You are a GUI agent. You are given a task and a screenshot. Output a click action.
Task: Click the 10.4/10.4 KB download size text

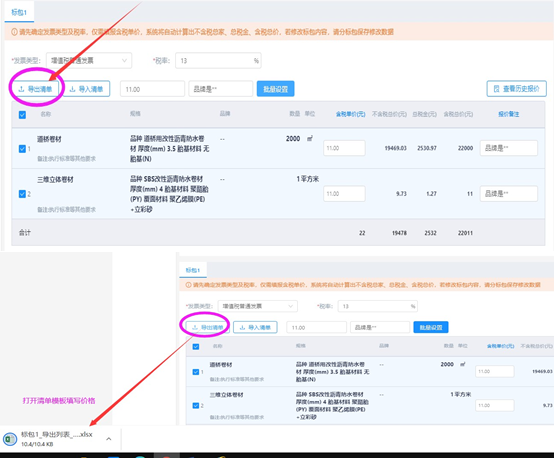coord(37,444)
